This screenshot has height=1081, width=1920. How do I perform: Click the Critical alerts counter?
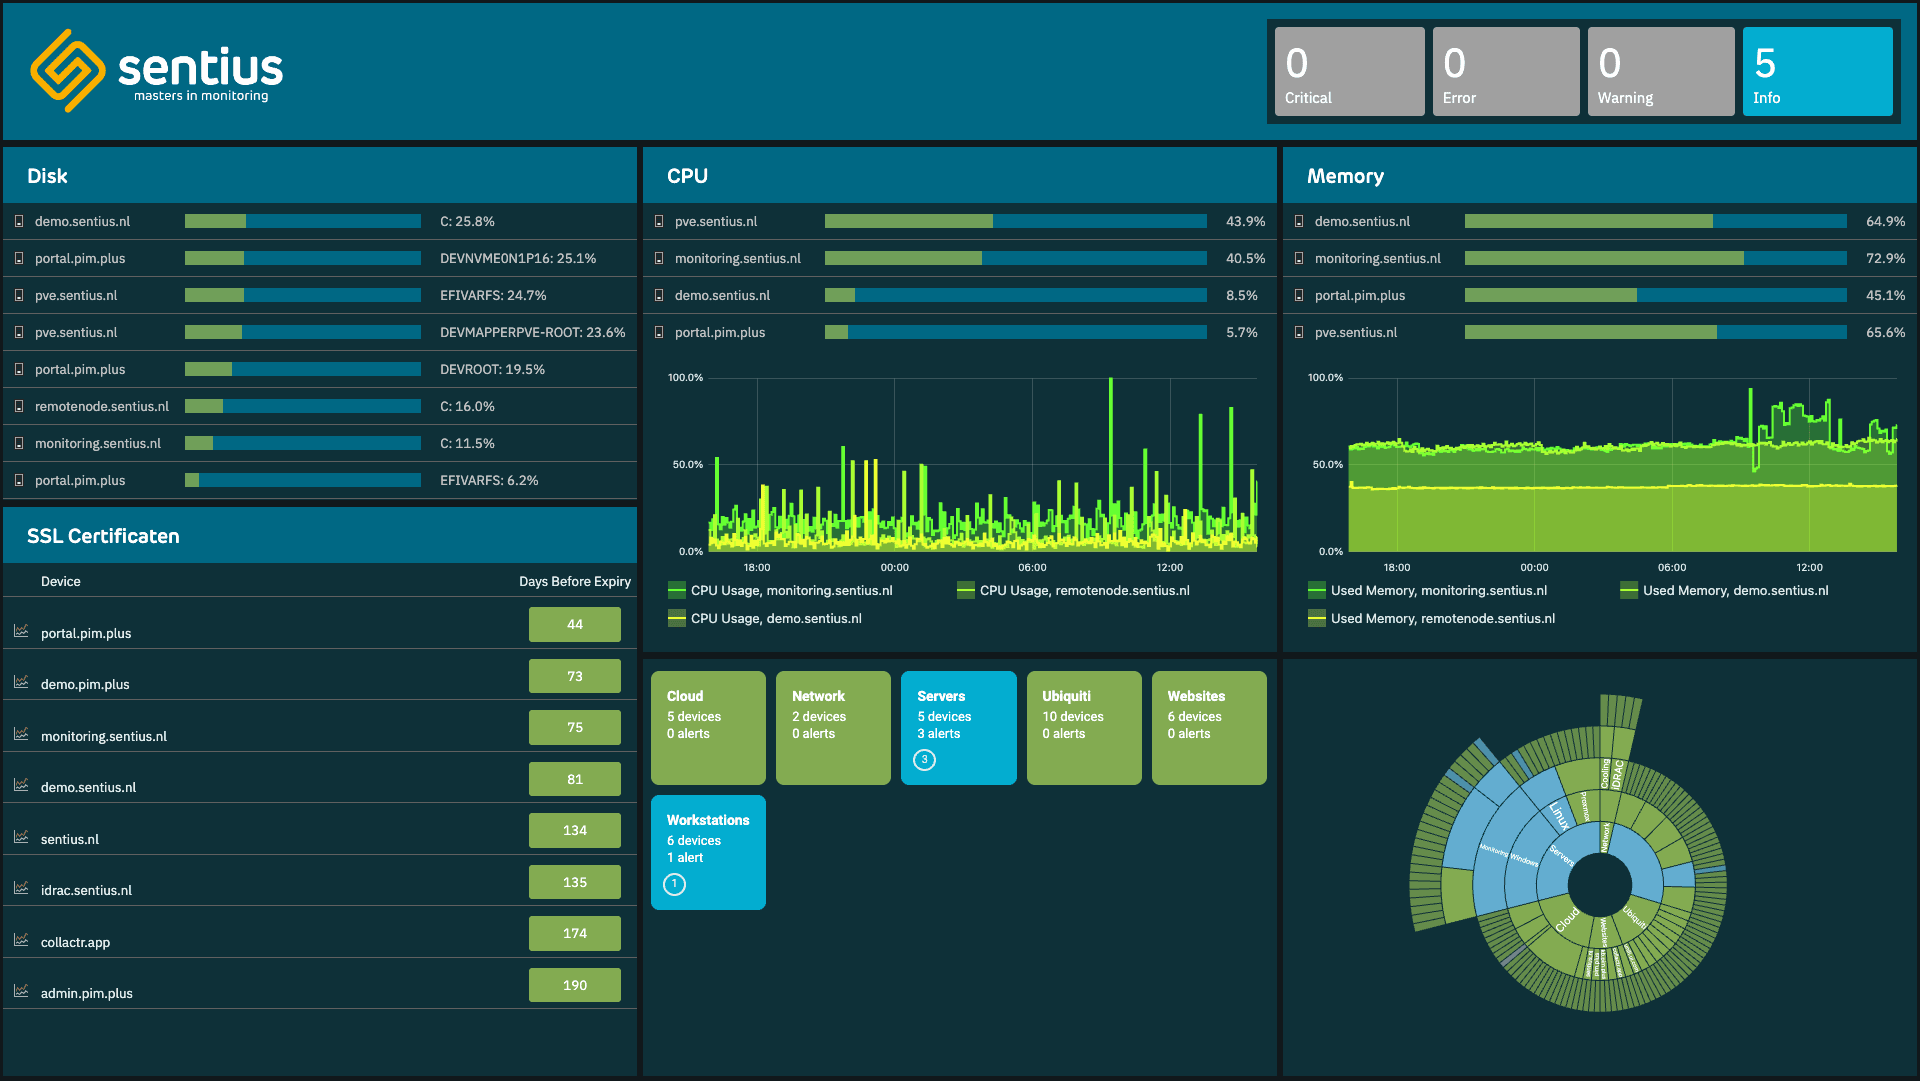[1349, 71]
